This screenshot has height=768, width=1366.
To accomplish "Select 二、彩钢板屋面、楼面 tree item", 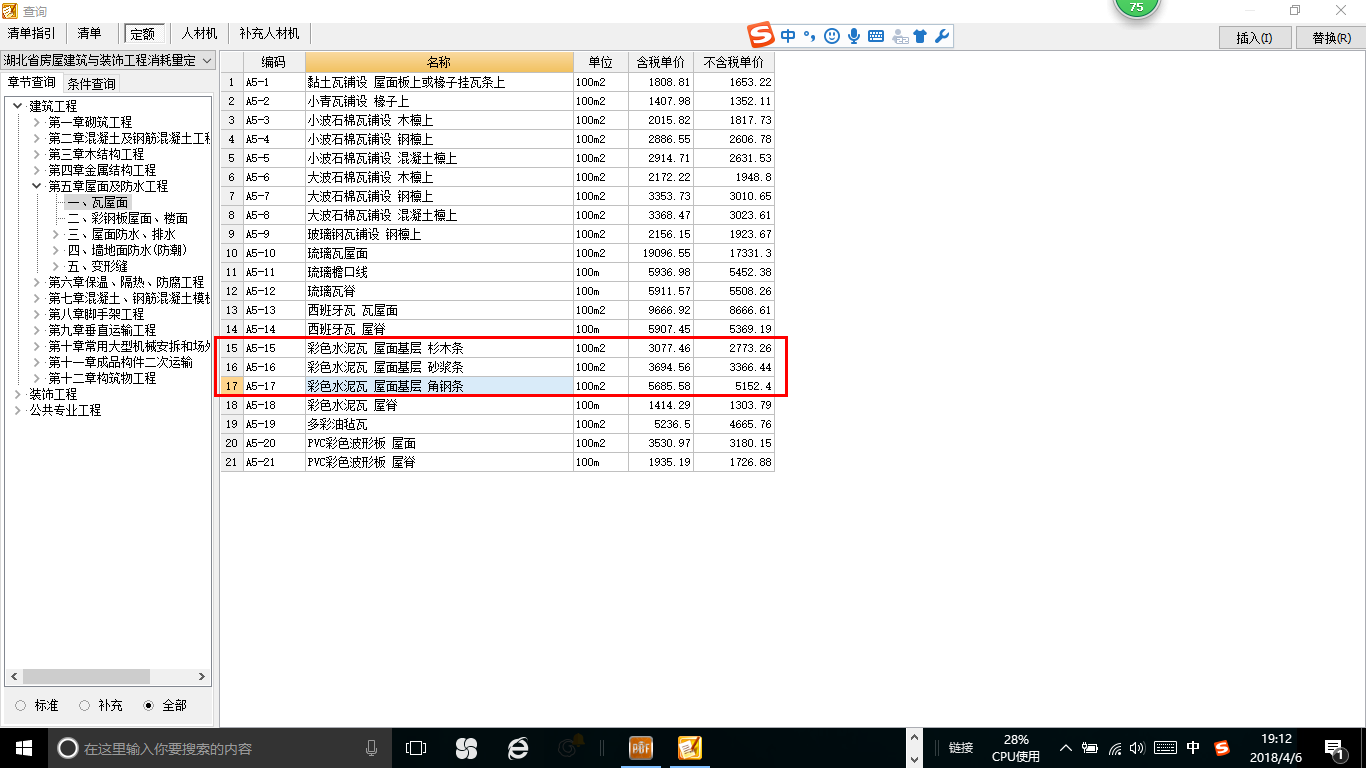I will pyautogui.click(x=127, y=218).
